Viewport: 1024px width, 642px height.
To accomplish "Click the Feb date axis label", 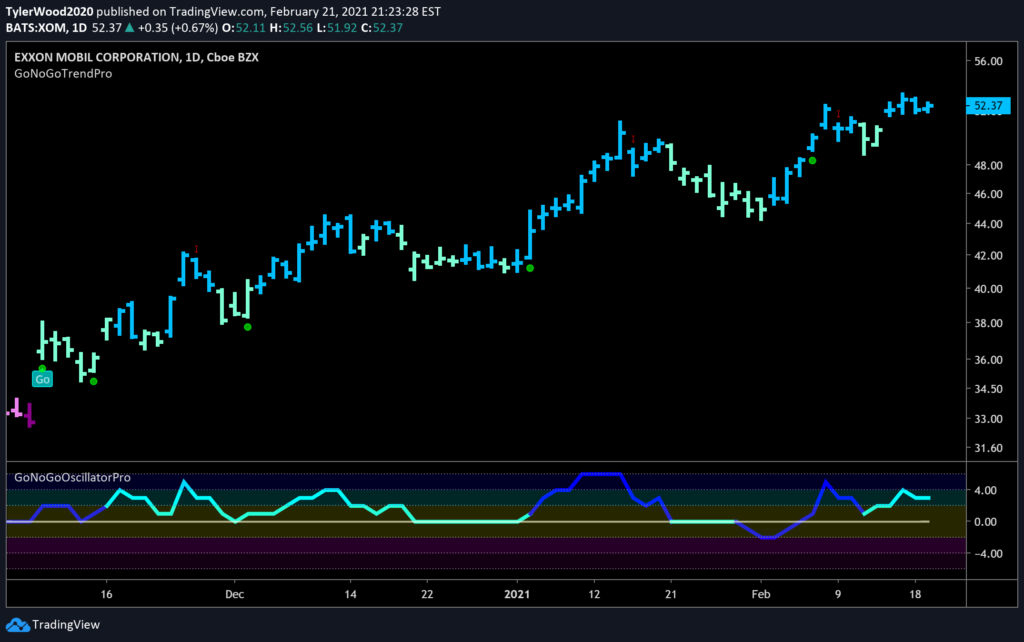I will pos(761,594).
